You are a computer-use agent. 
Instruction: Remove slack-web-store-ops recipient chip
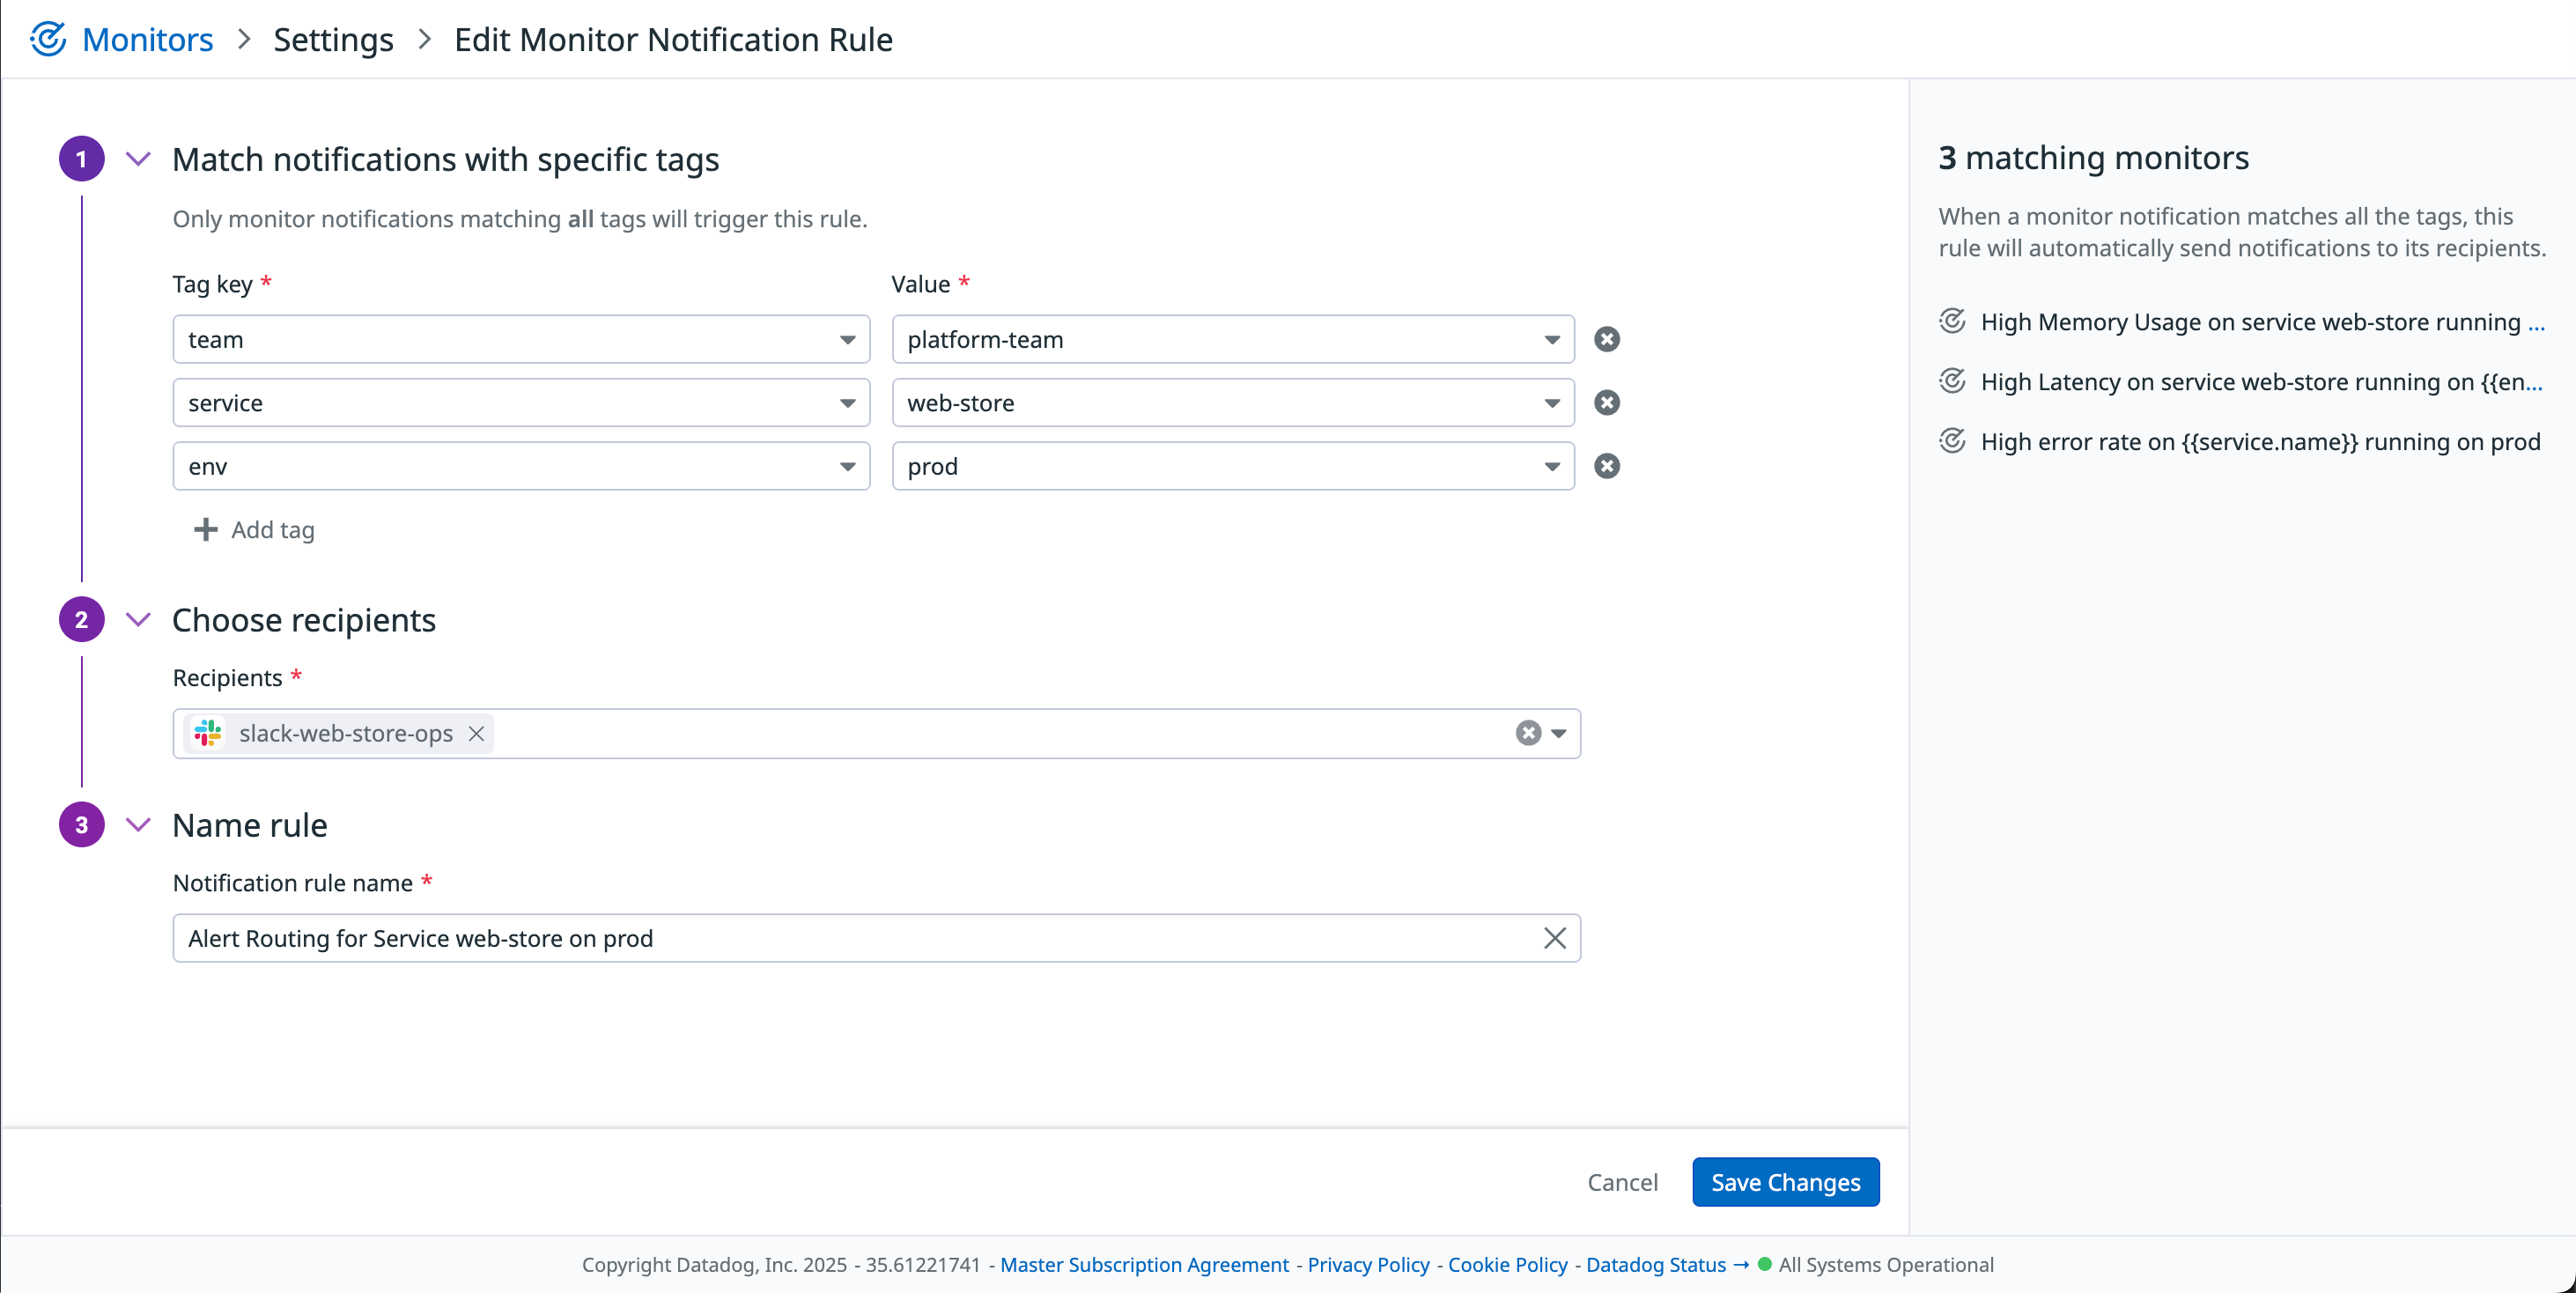[x=476, y=733]
